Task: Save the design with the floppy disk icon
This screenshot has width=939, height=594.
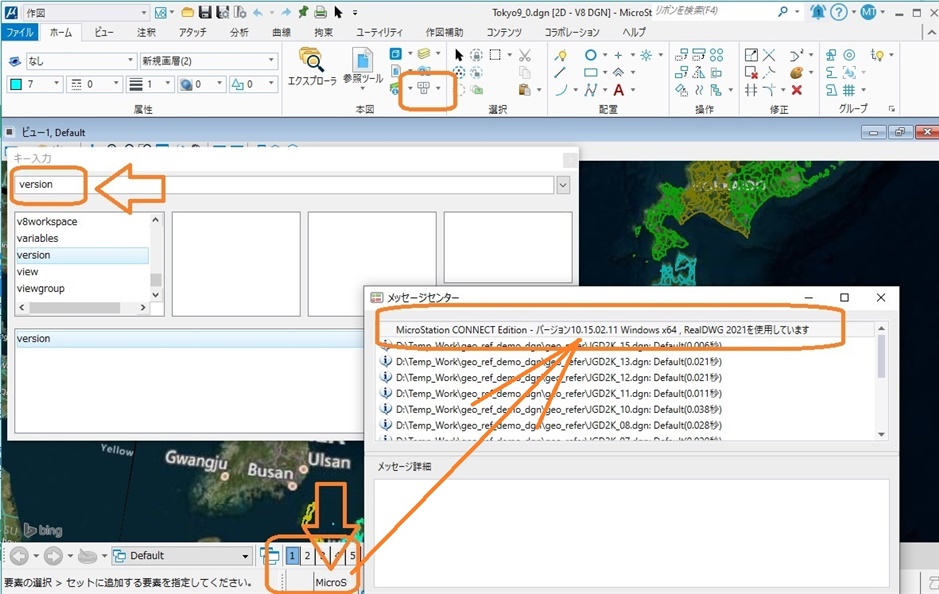Action: pyautogui.click(x=205, y=12)
